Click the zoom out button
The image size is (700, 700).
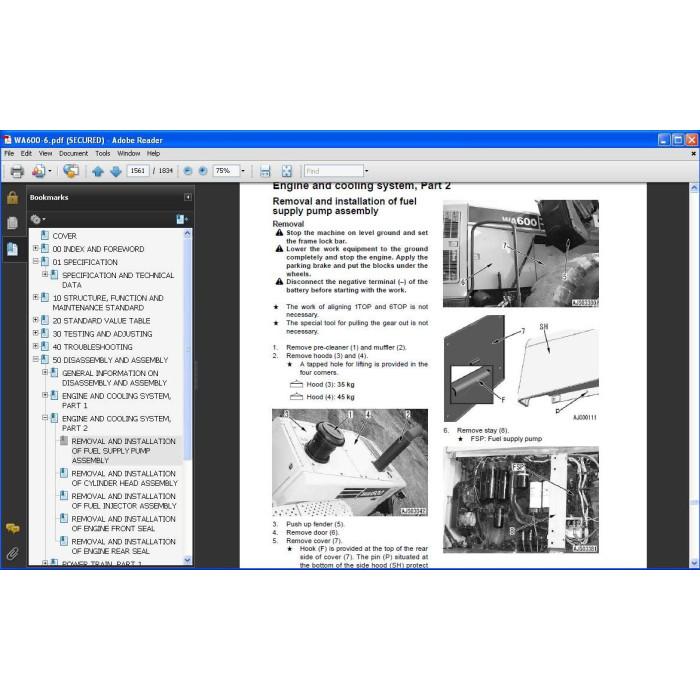[x=188, y=171]
